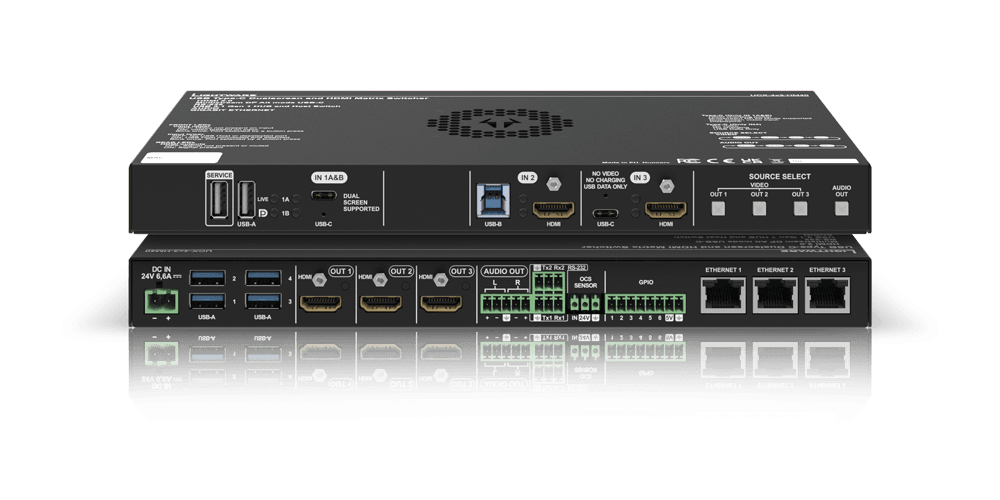Click rear USB-A port number 1
This screenshot has width=1000, height=500.
(208, 300)
